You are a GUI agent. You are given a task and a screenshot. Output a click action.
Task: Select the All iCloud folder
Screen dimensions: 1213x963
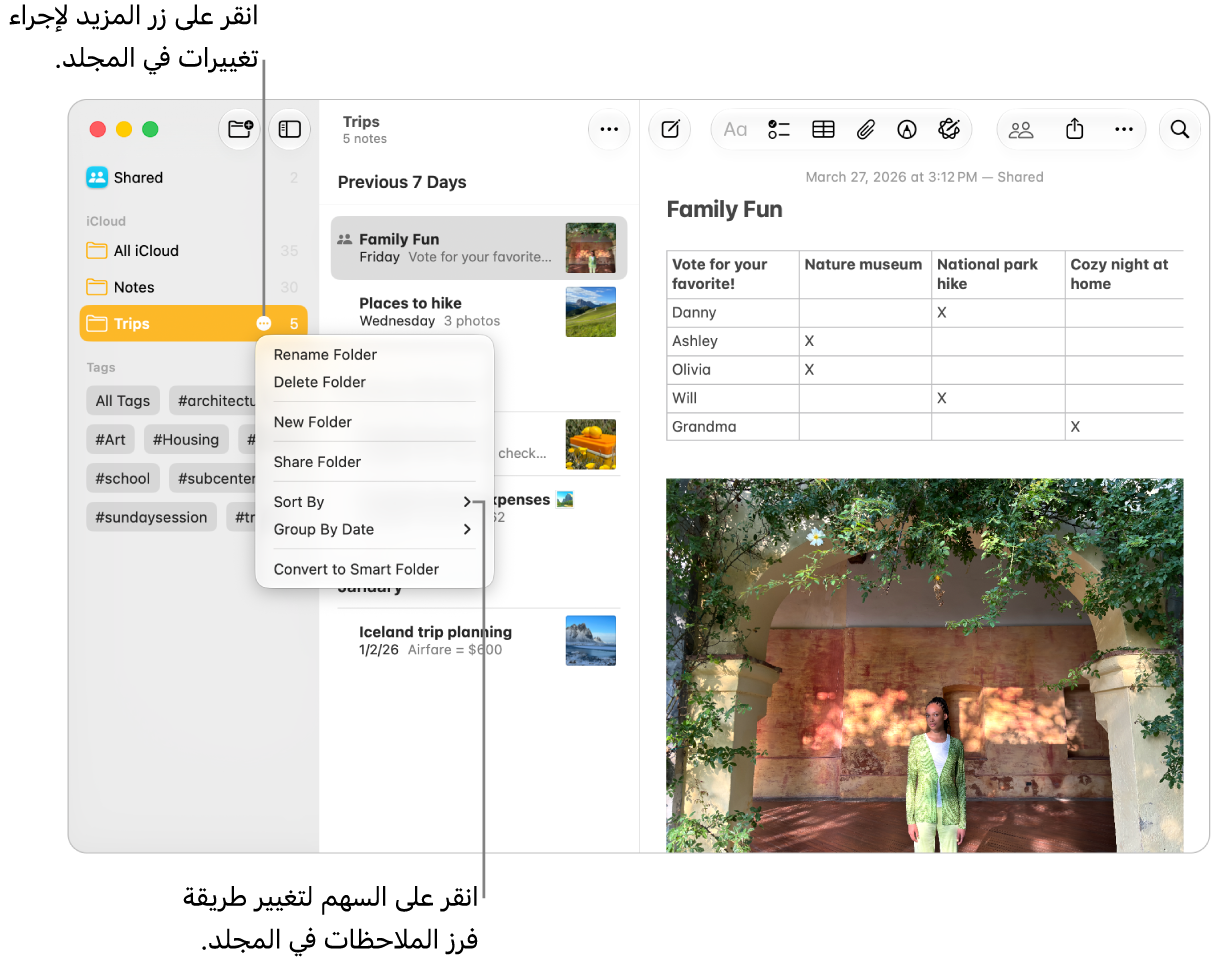click(193, 251)
